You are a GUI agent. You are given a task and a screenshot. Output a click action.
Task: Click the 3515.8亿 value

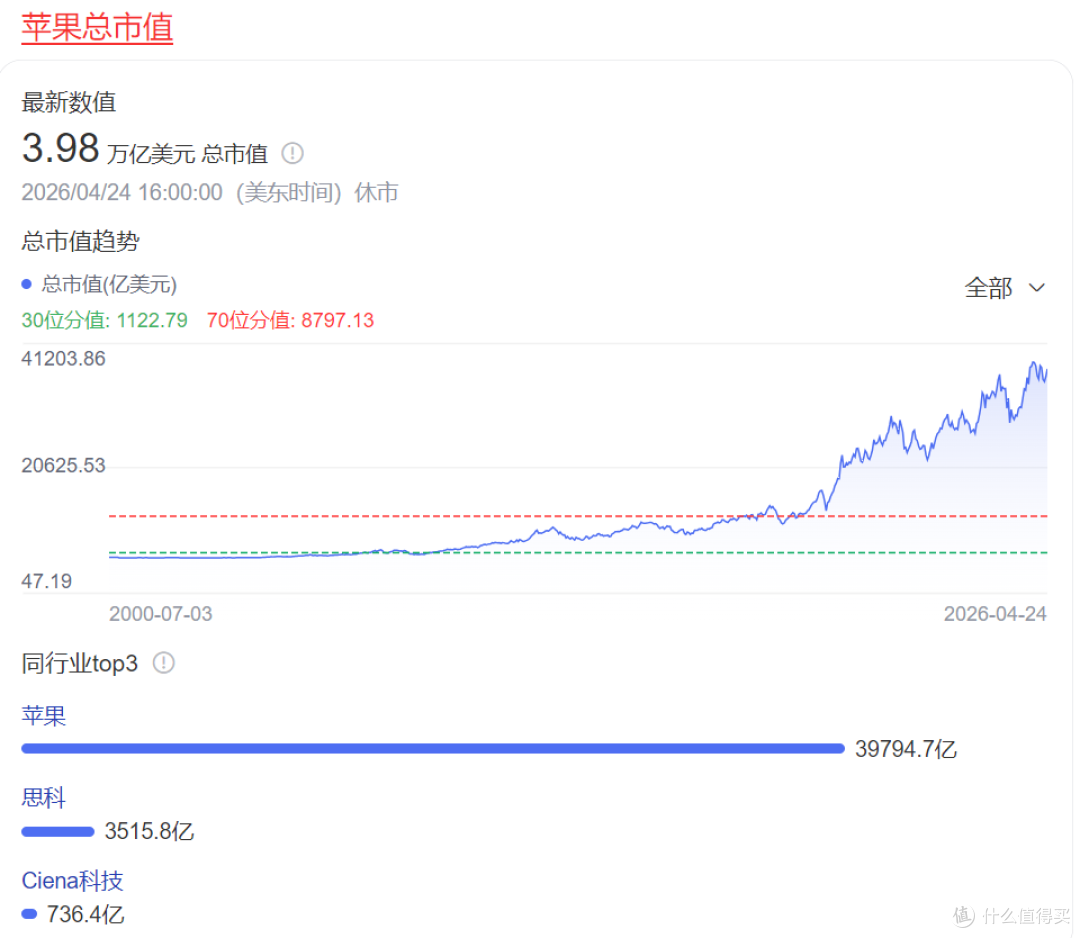pyautogui.click(x=149, y=831)
